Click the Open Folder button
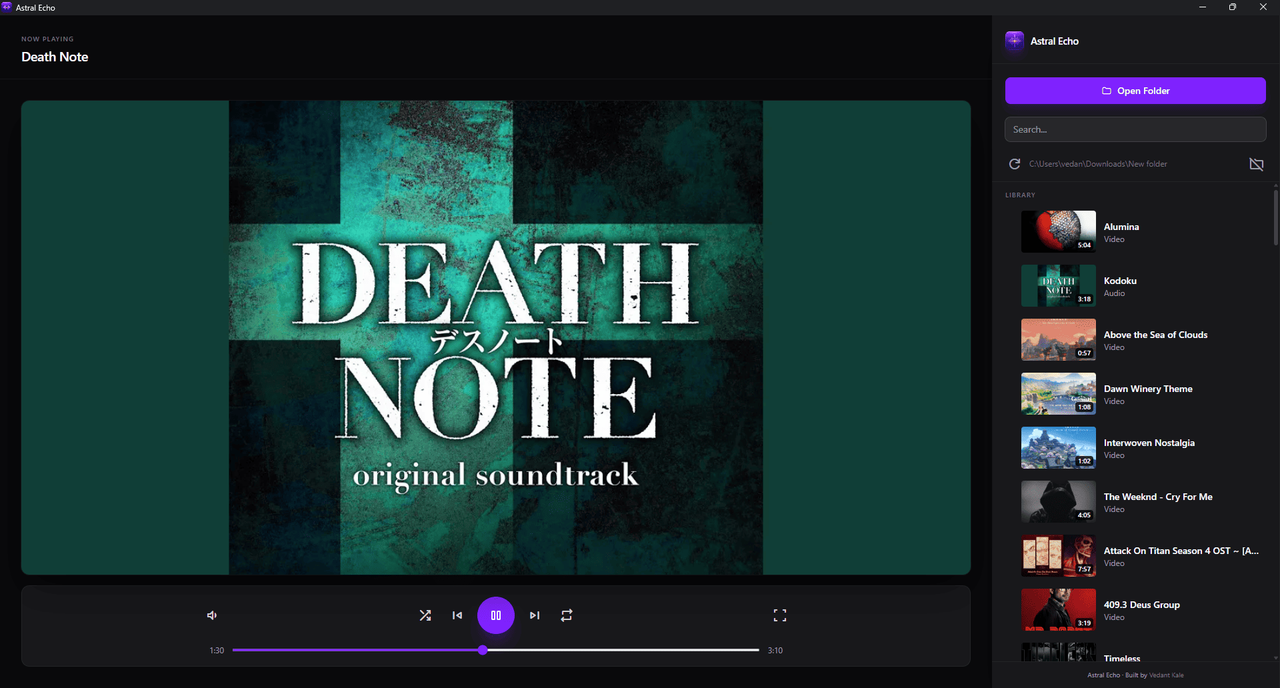 pos(1135,91)
